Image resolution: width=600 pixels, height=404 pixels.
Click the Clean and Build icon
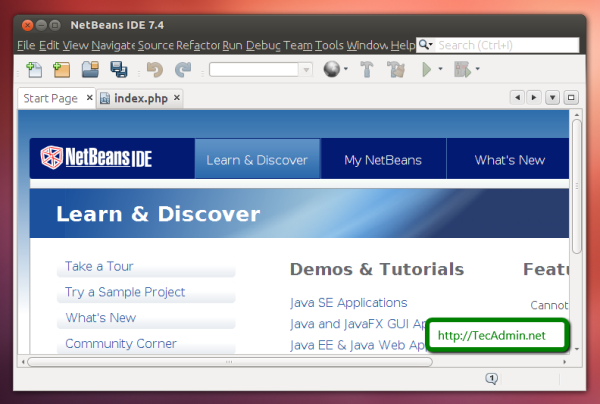(395, 69)
